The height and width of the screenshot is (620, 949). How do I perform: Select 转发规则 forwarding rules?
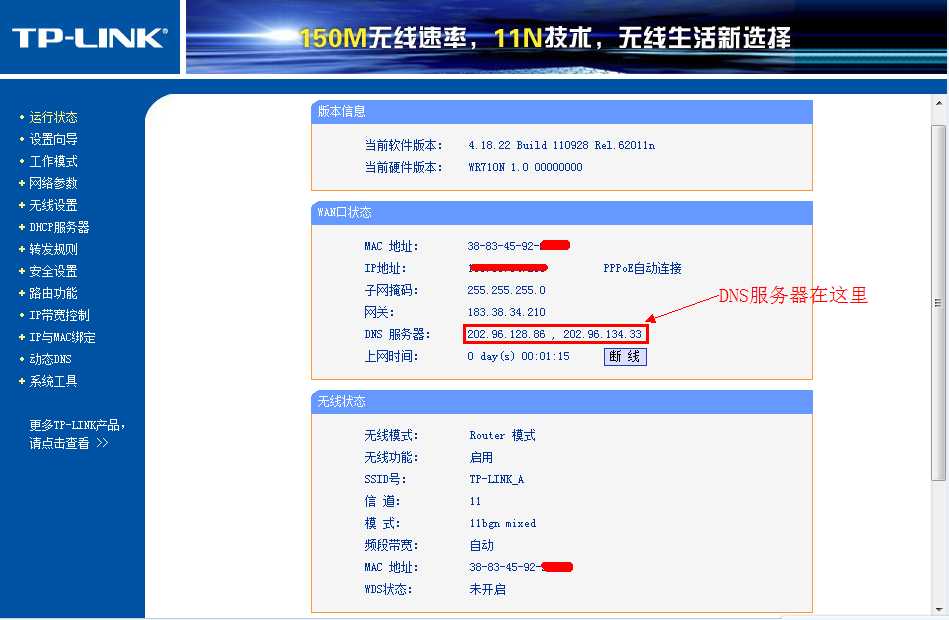[x=55, y=249]
